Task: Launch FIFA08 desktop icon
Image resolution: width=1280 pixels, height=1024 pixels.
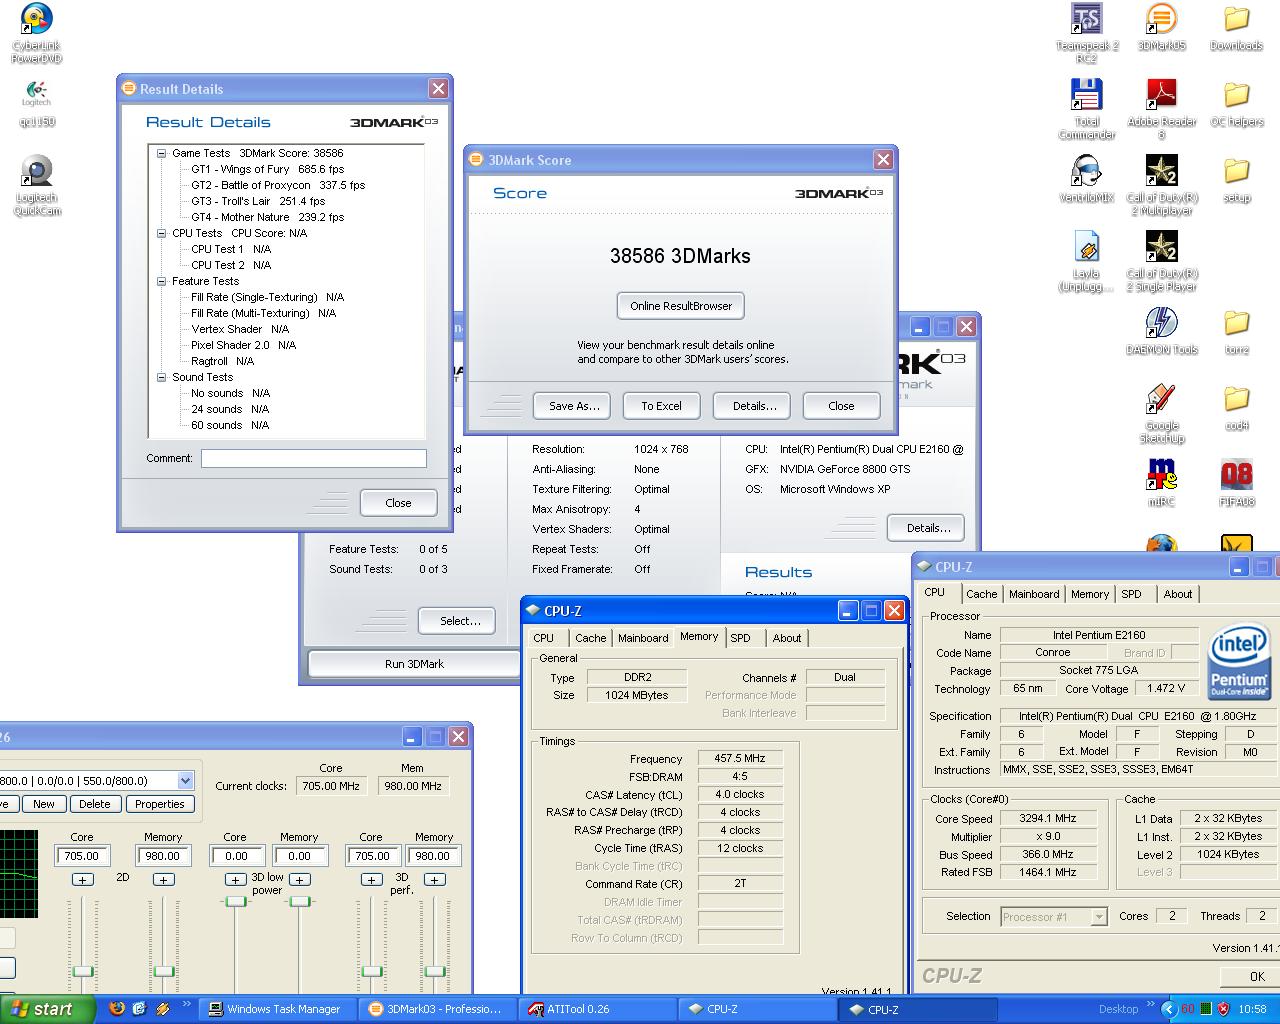Action: tap(1237, 484)
